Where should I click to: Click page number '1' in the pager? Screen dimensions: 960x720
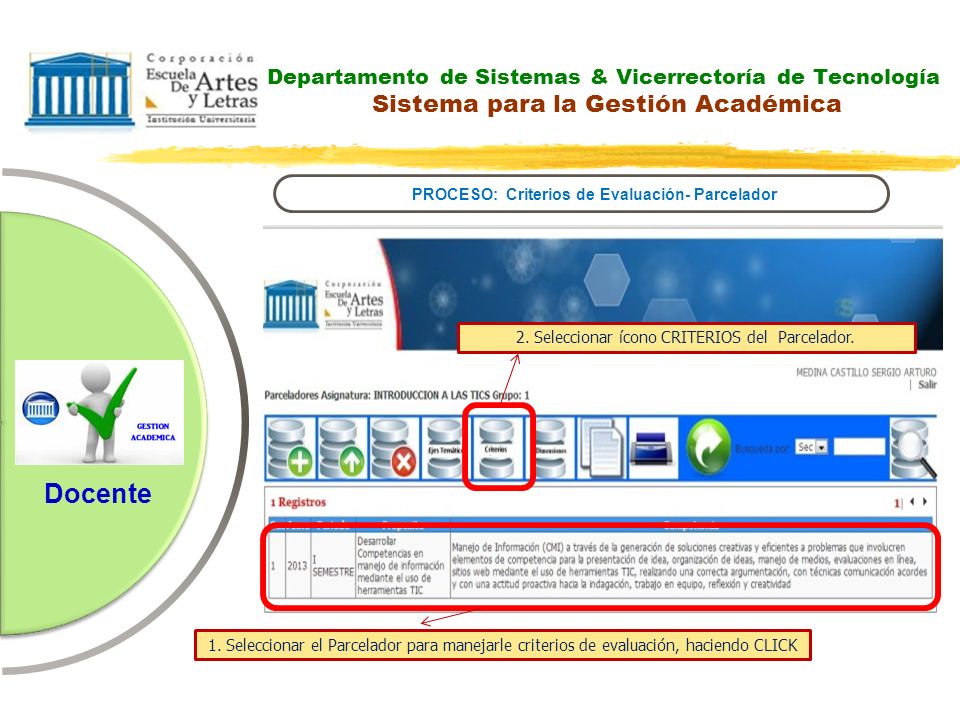click(x=897, y=503)
